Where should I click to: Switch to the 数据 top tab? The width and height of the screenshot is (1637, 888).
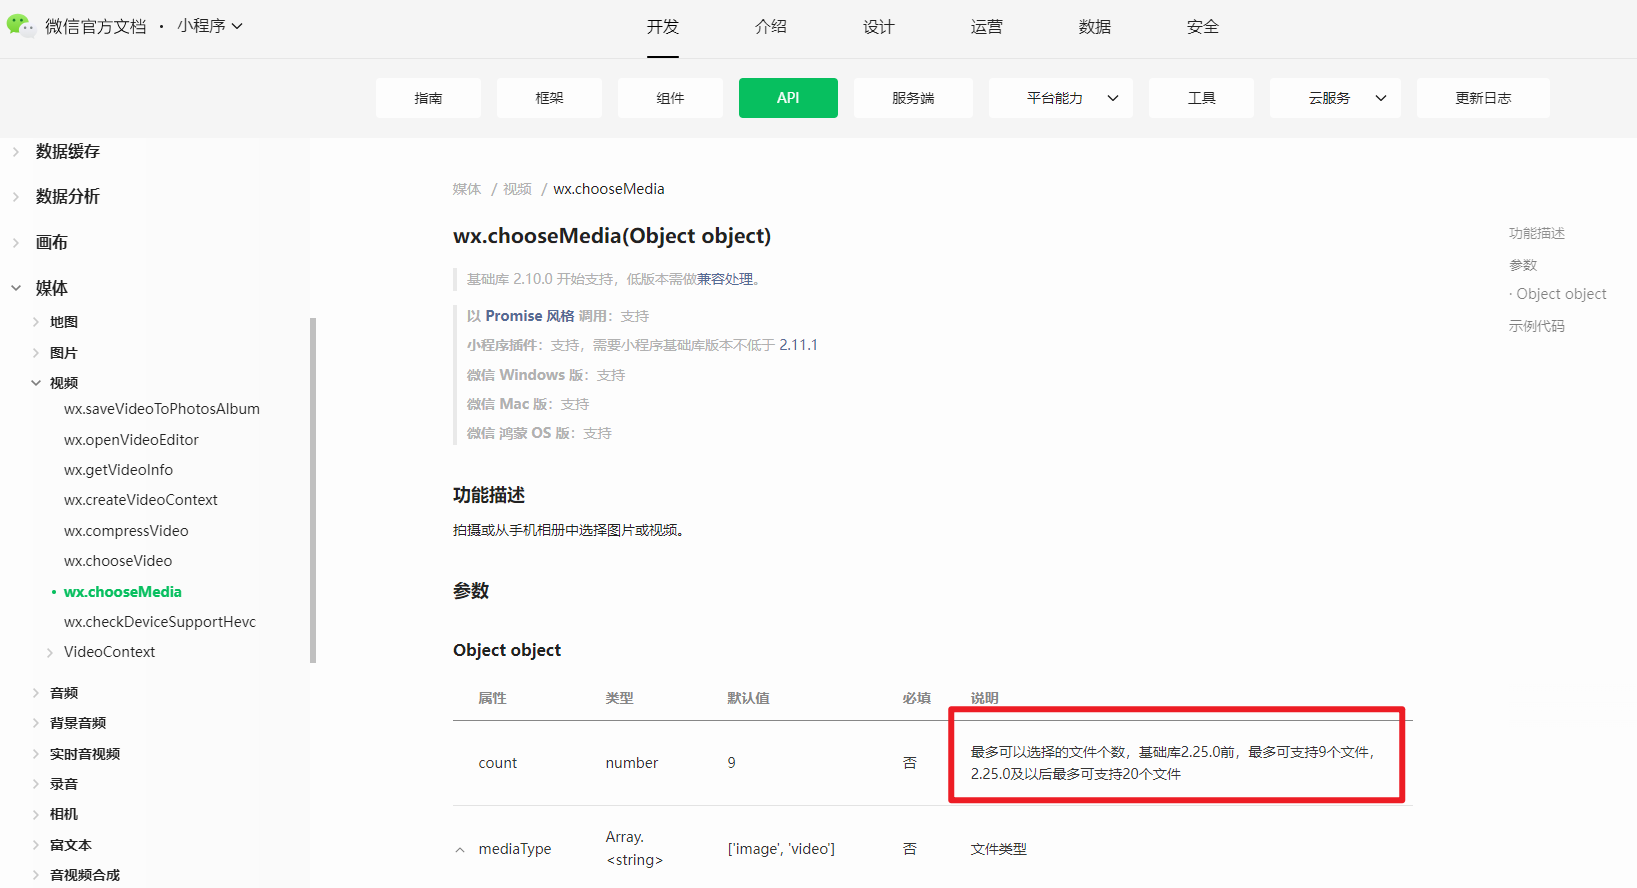[1094, 27]
